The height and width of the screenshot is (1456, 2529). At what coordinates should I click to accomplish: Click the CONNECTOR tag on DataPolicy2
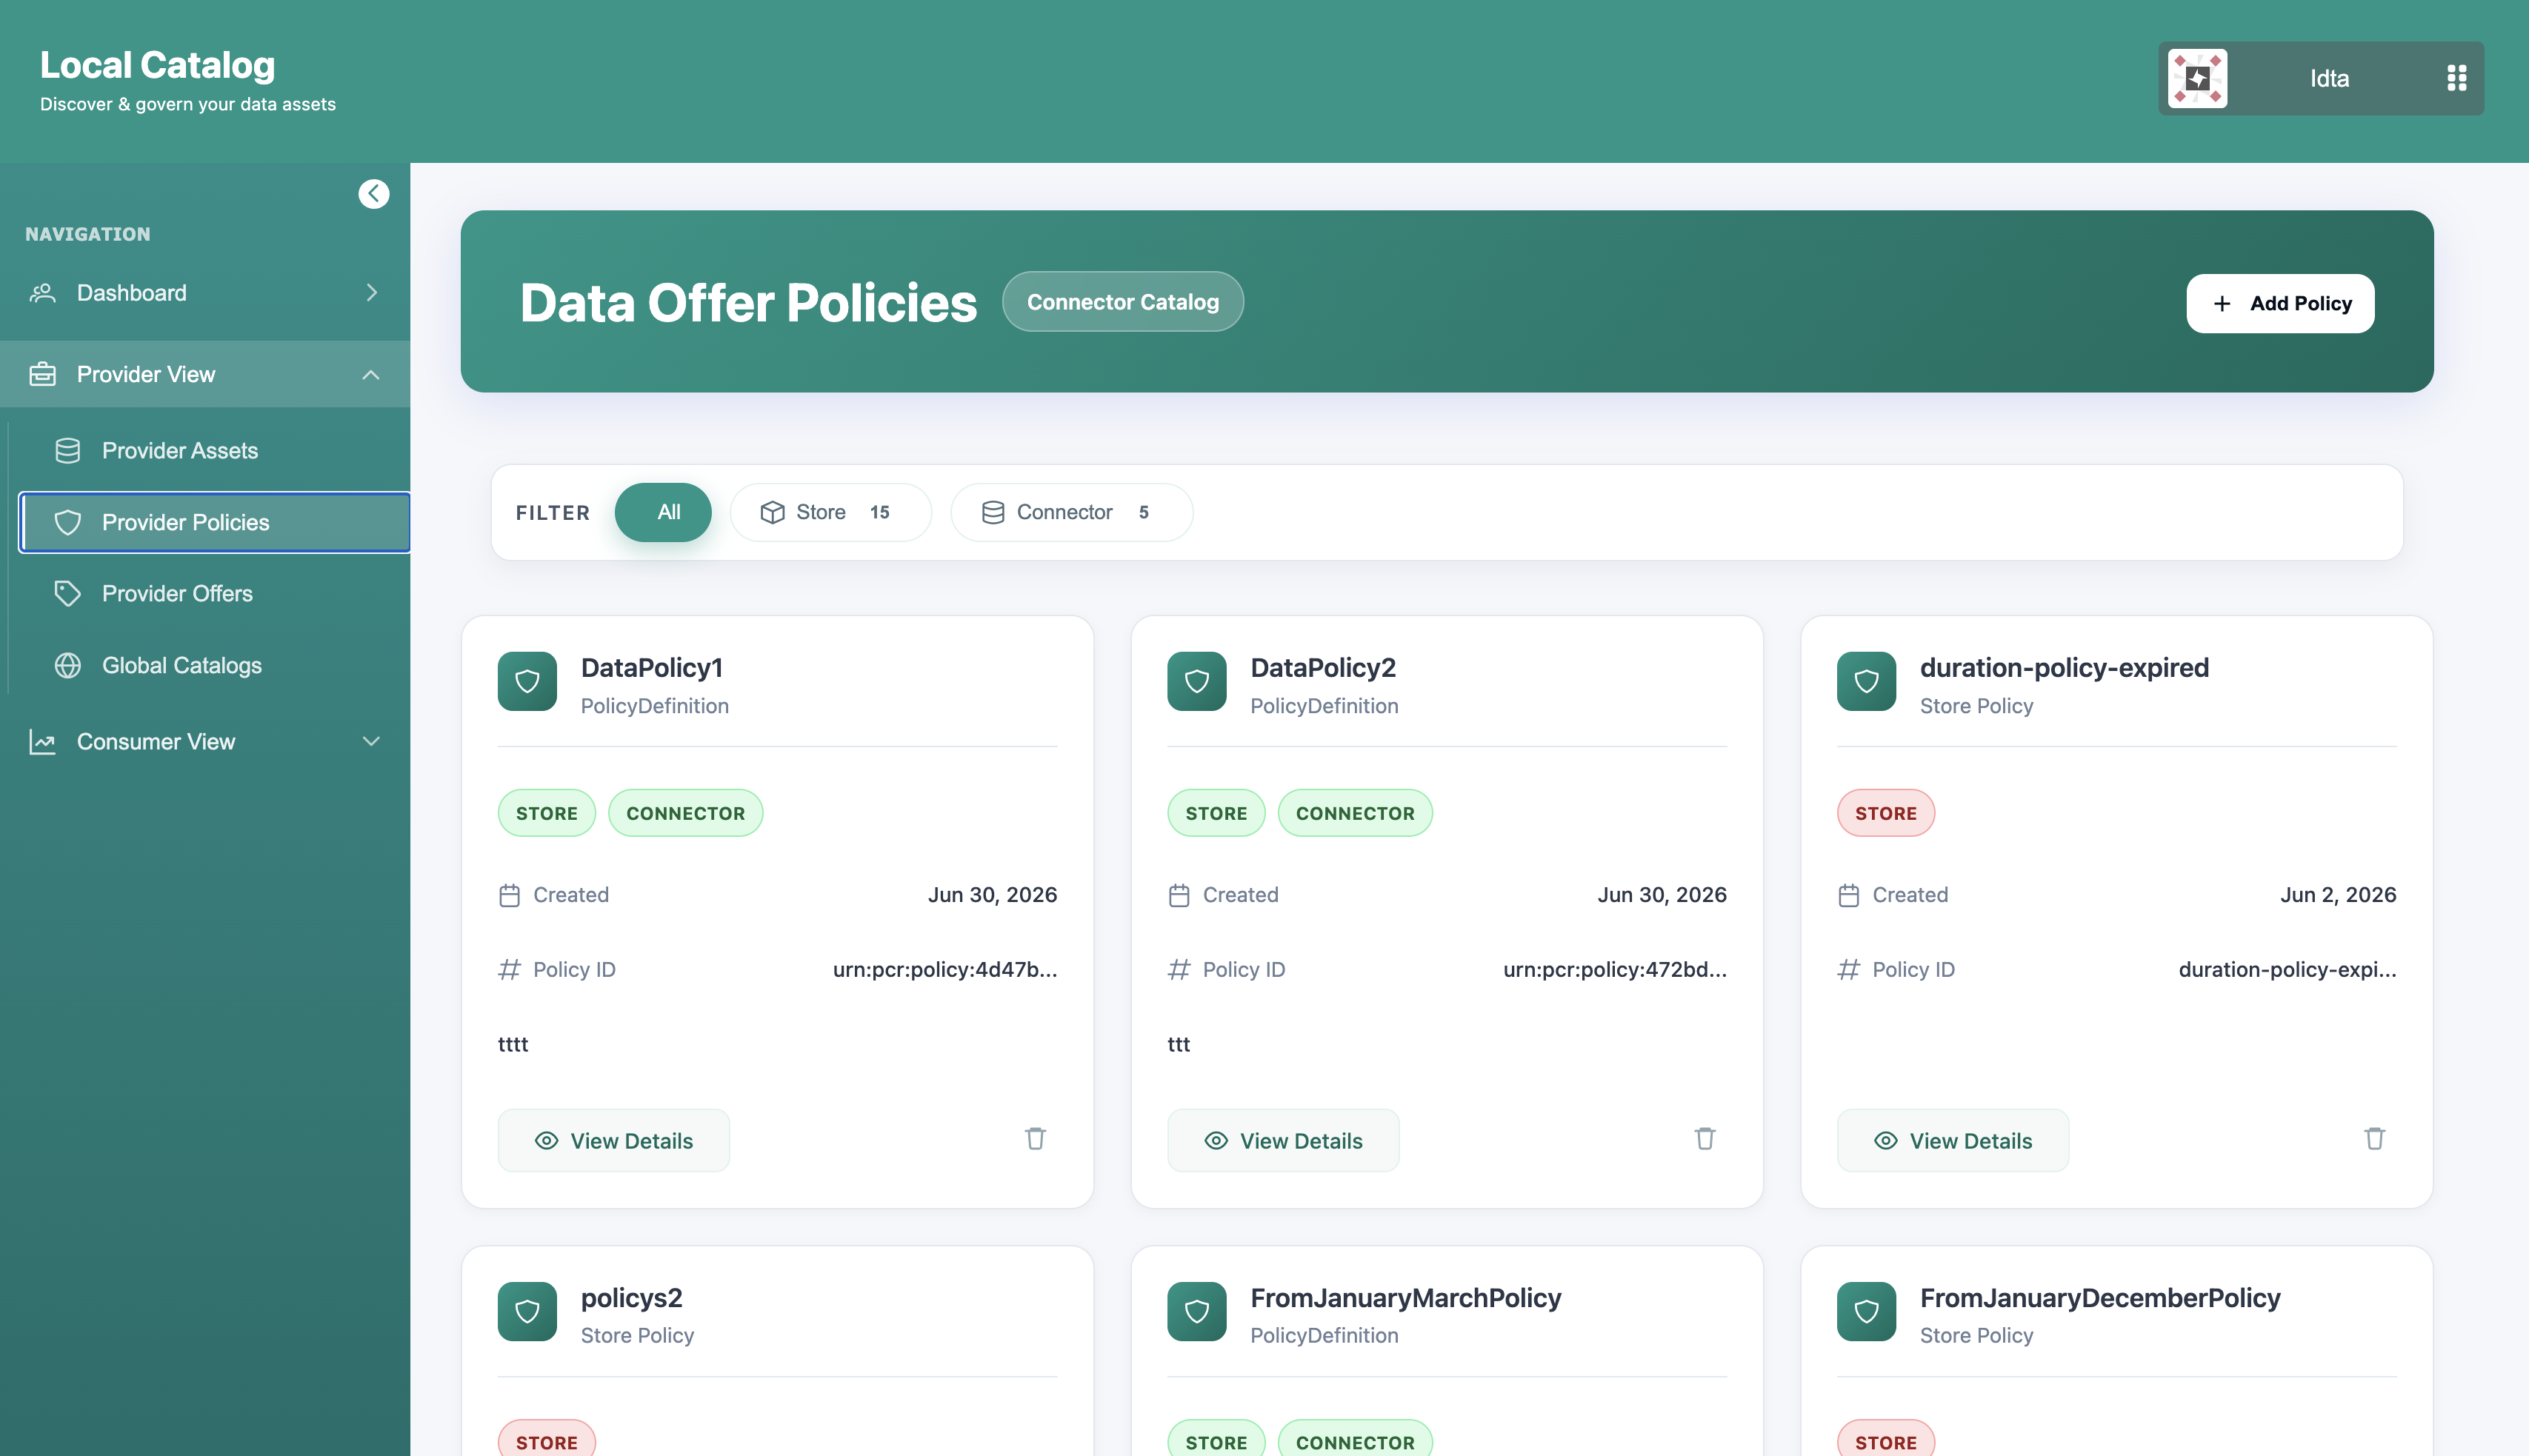pyautogui.click(x=1355, y=814)
